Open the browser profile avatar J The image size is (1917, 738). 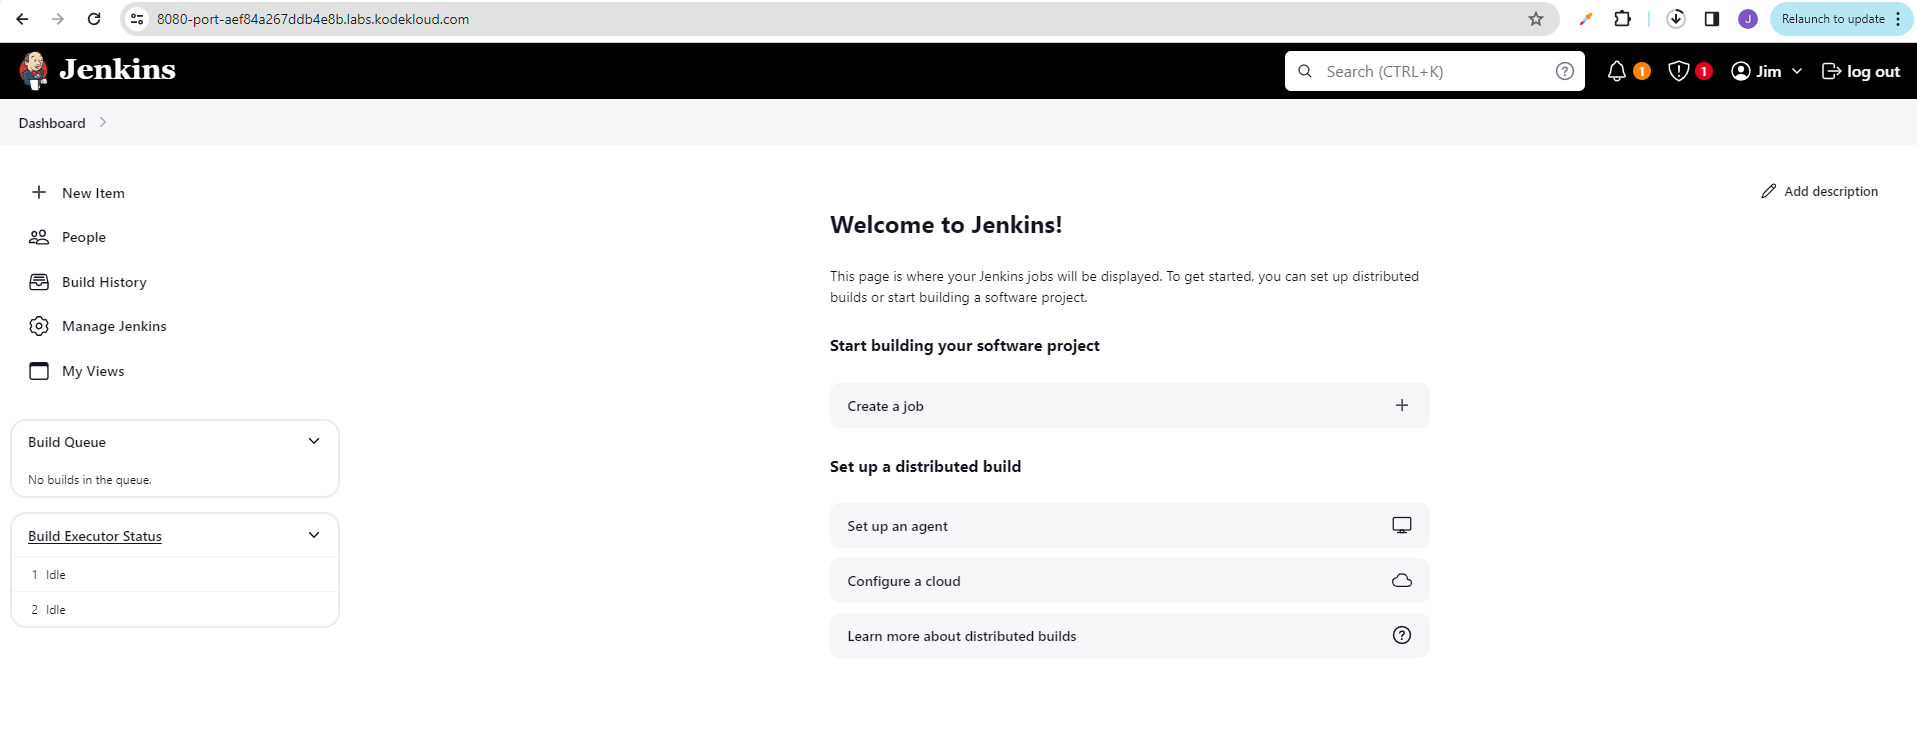tap(1748, 19)
